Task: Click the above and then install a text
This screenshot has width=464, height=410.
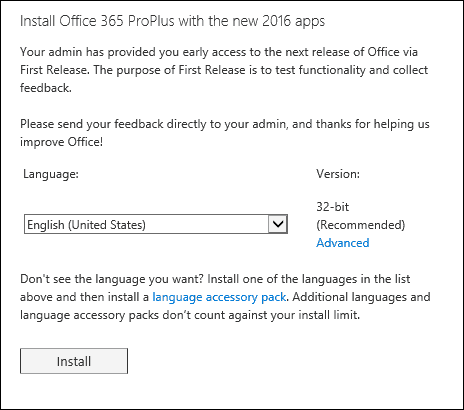Action: tap(84, 297)
